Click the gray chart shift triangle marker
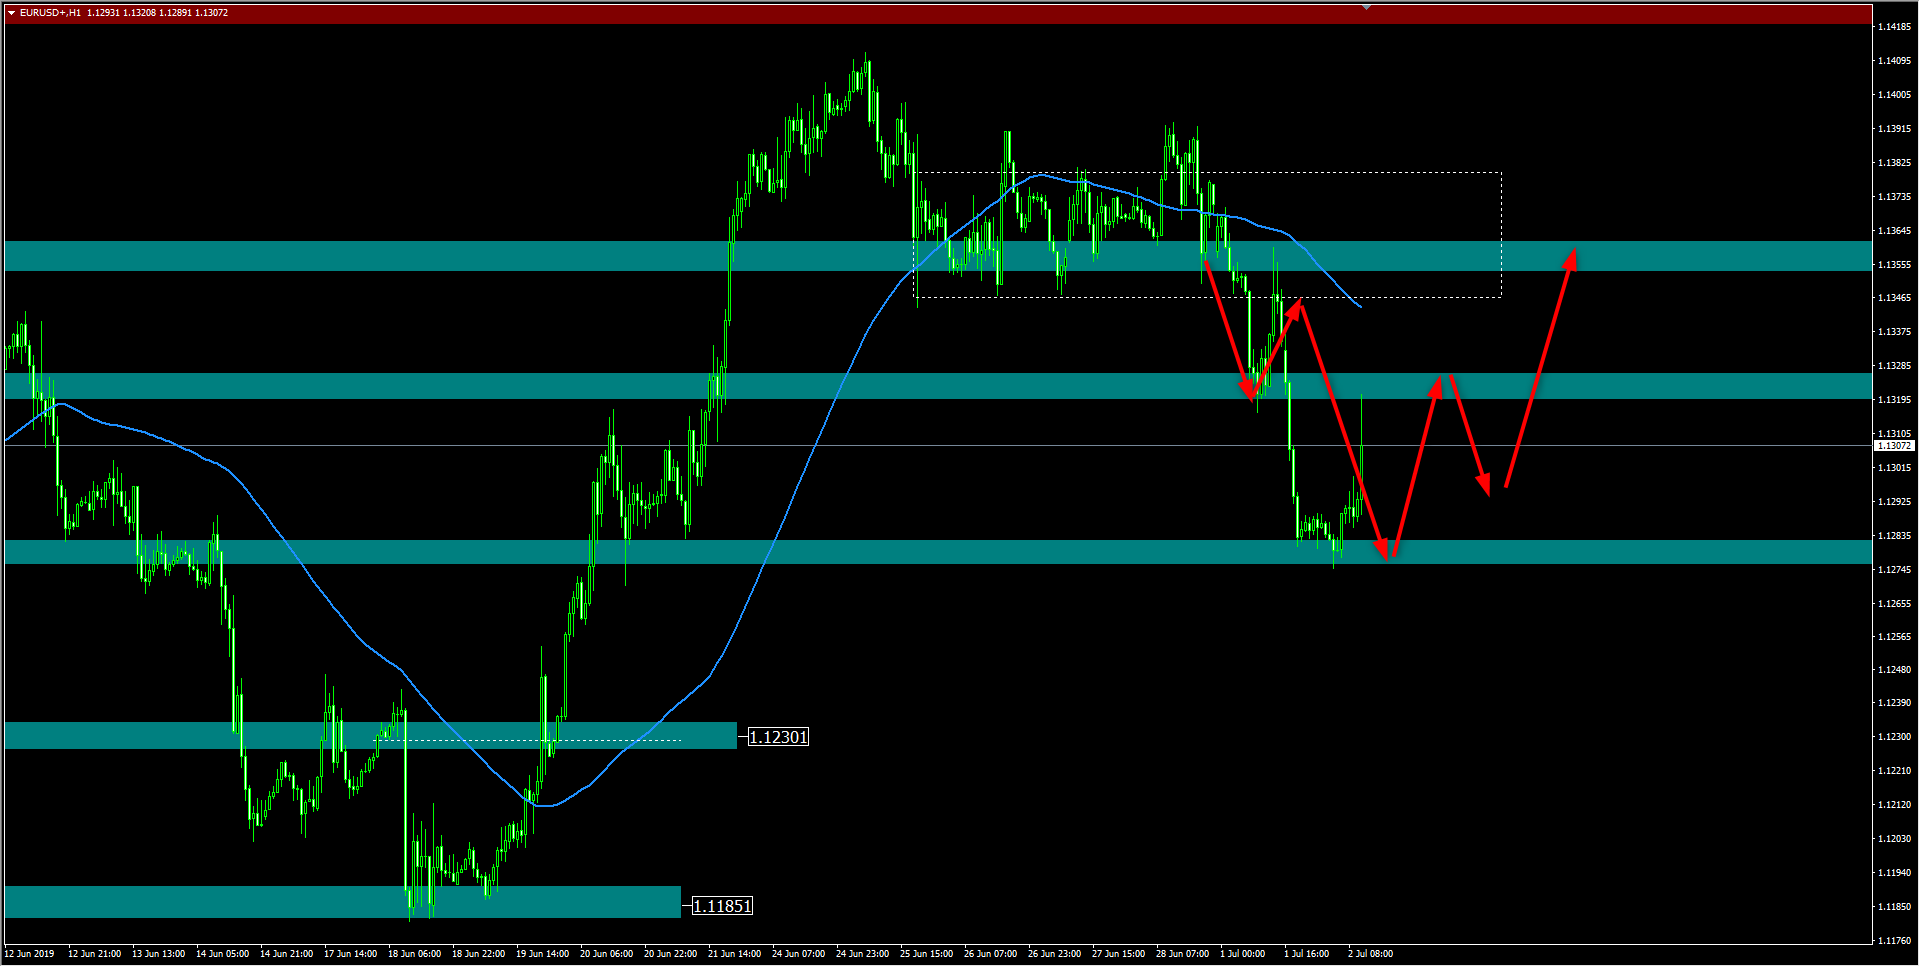This screenshot has height=967, width=1920. (1366, 7)
